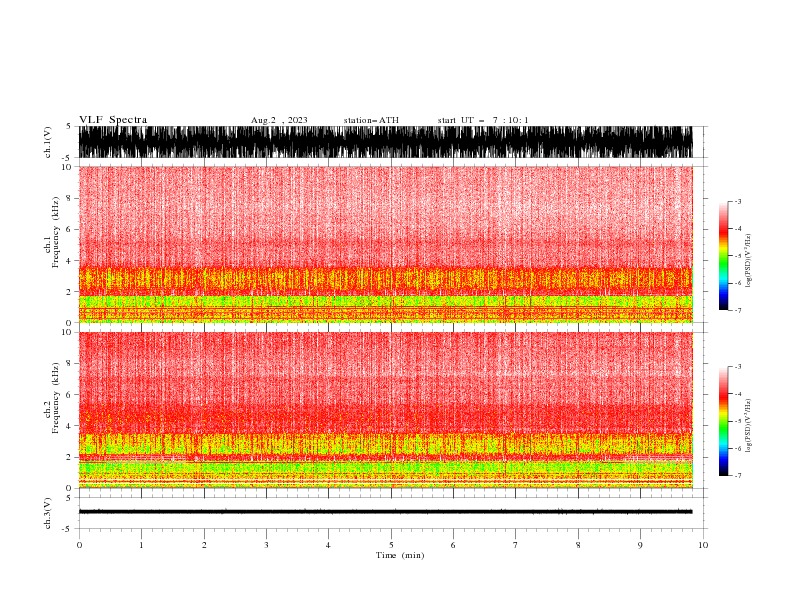Click the "ch.1(V)" axis label
Viewport: 792px width, 612px height.
tap(48, 142)
